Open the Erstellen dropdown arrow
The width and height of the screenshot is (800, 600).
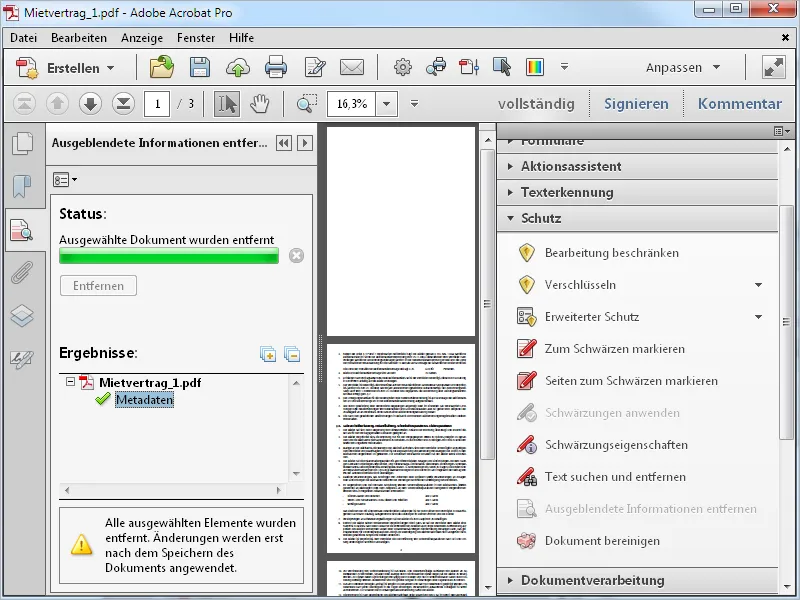pos(111,68)
